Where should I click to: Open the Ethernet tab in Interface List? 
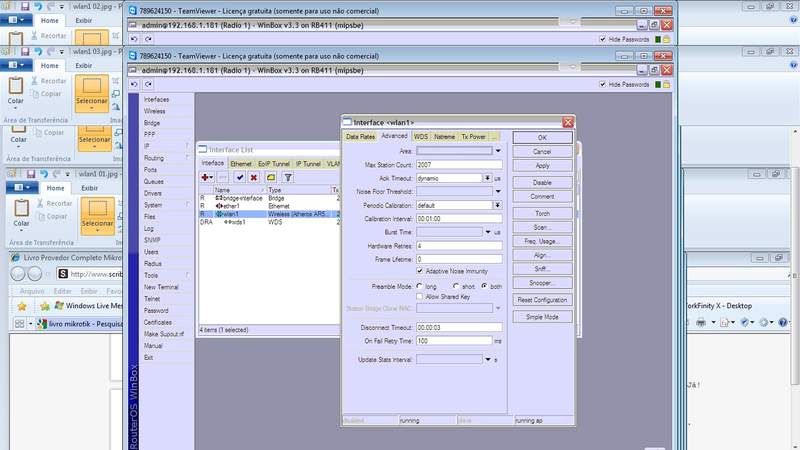coord(241,164)
